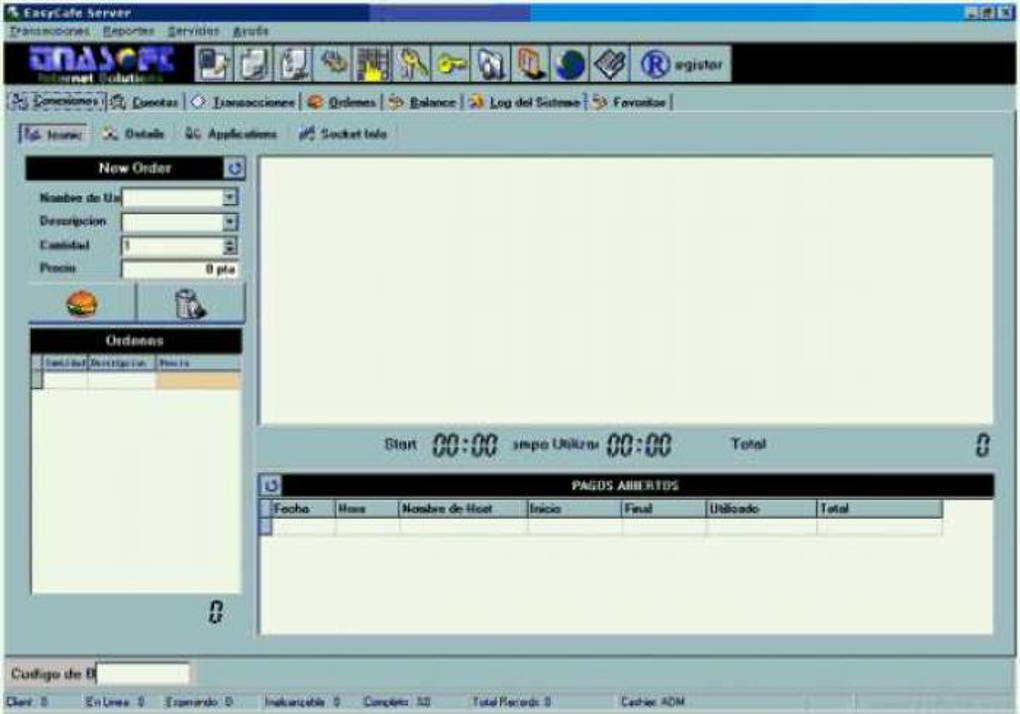Click the grid with hand toolbar icon
Screen dimensions: 1020x714
(x=373, y=64)
